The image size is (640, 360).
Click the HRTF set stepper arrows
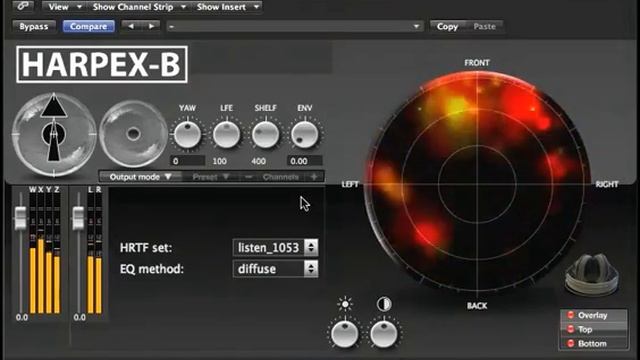point(311,247)
